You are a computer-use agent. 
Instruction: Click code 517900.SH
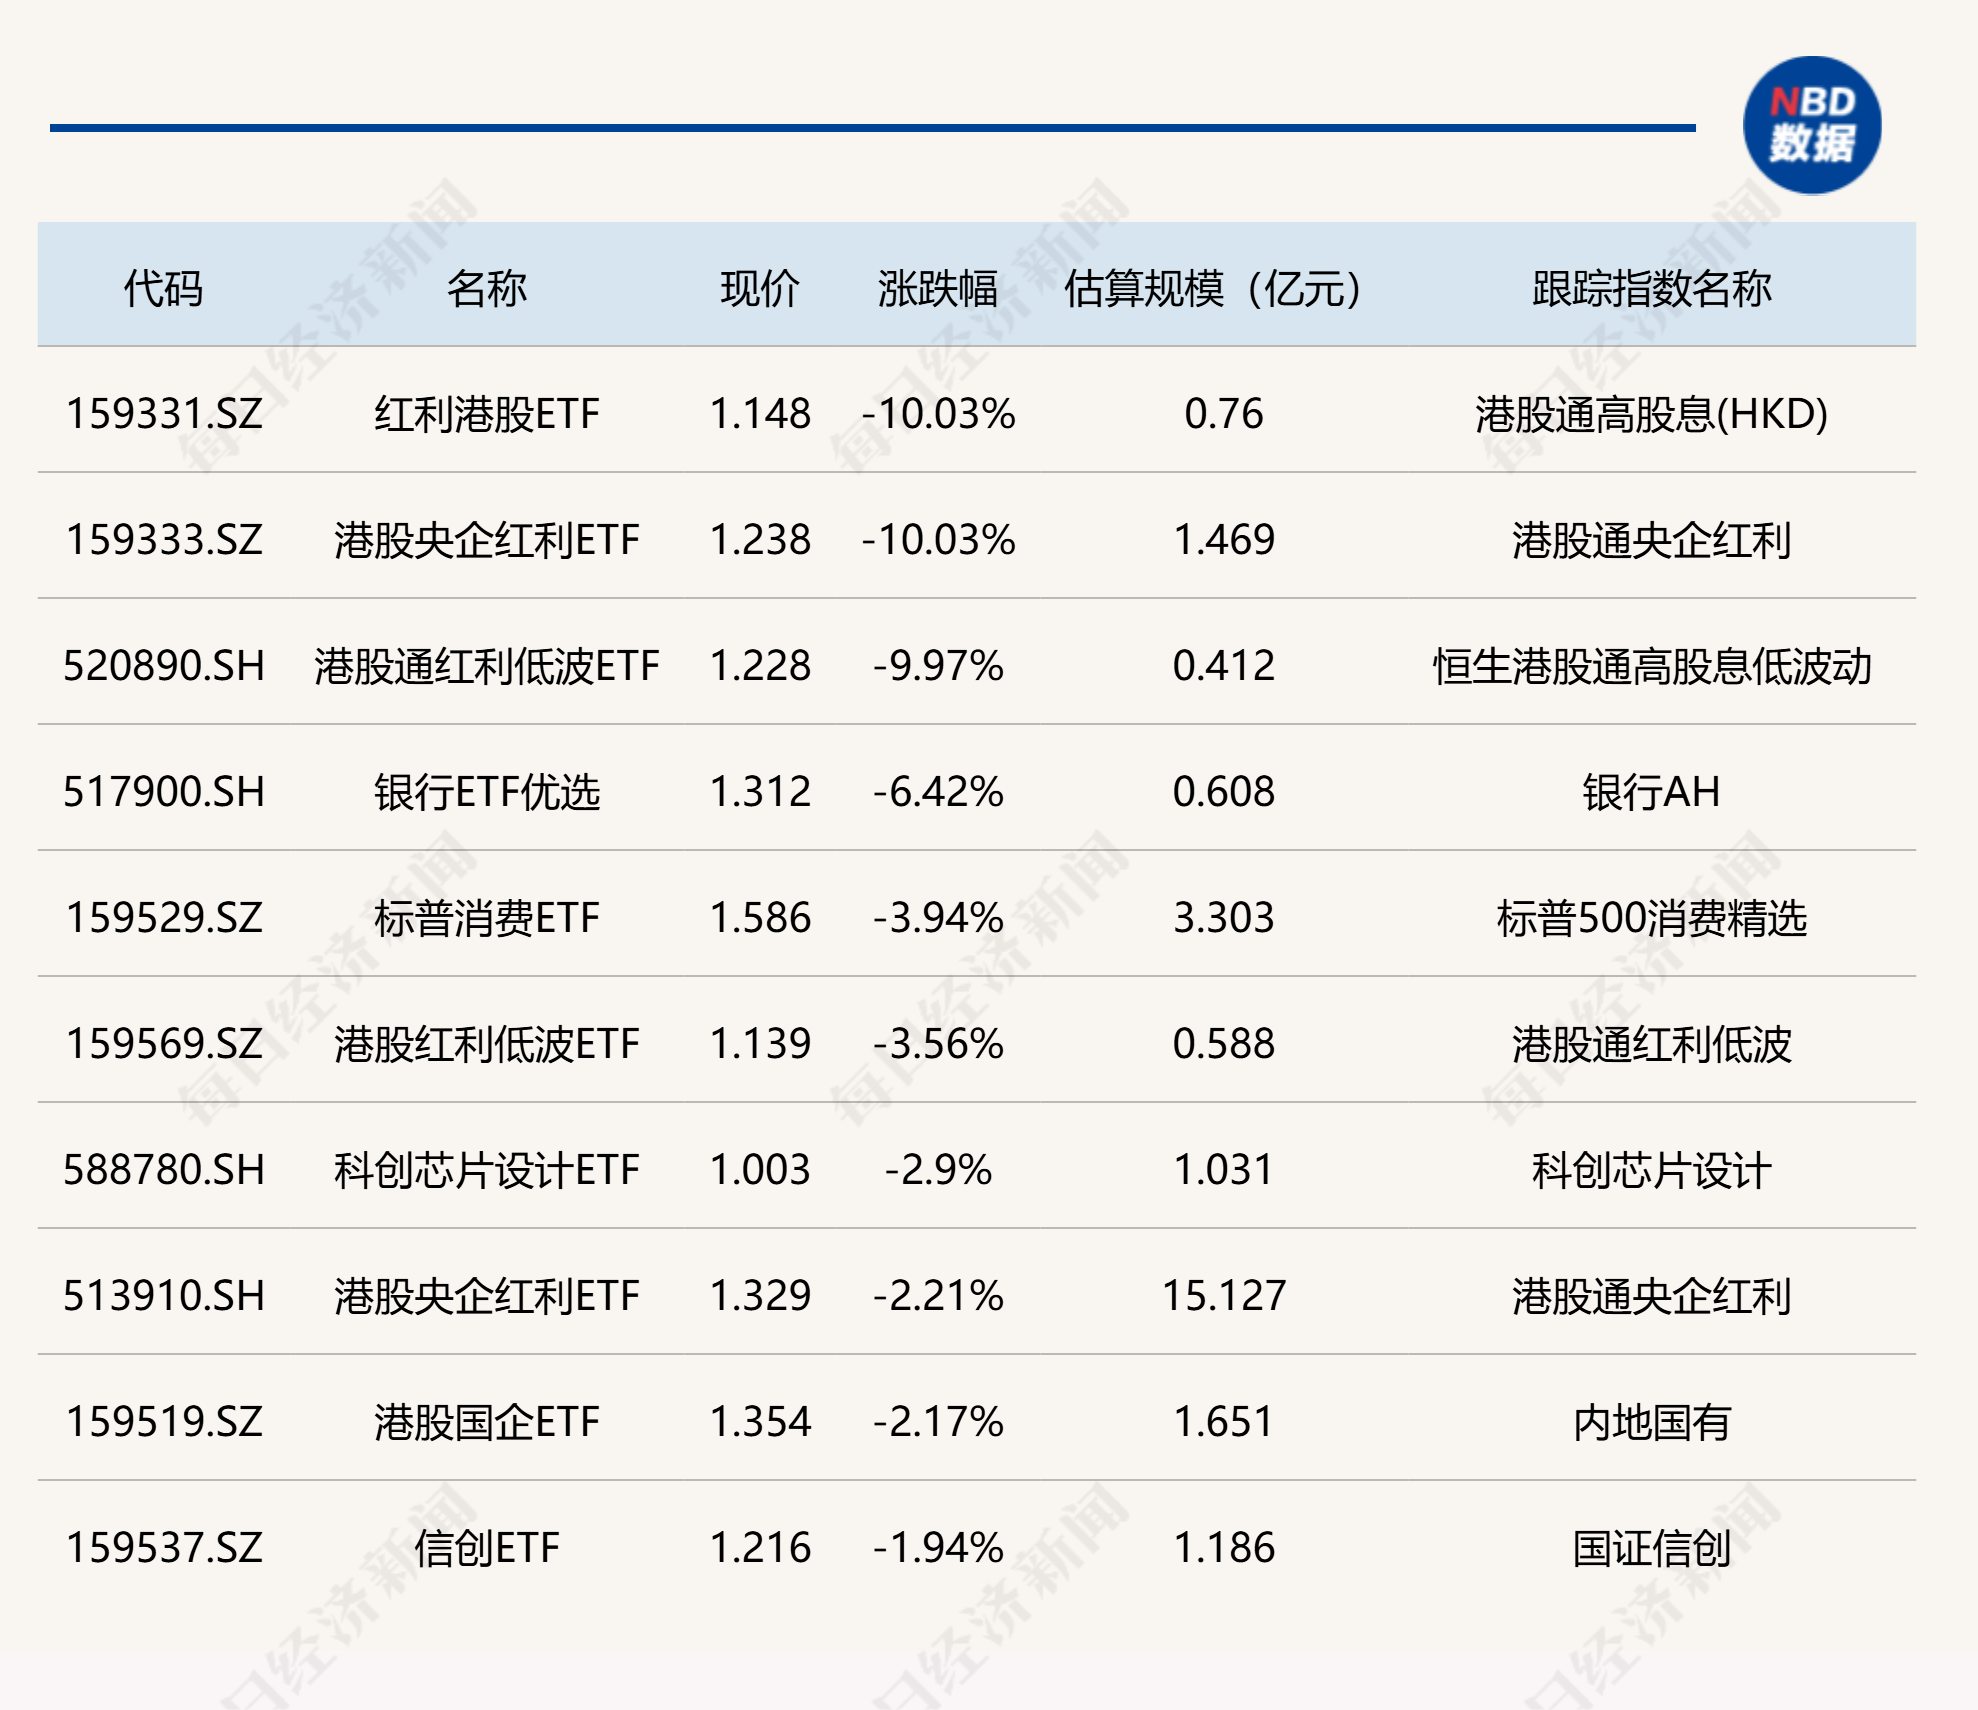pos(164,792)
